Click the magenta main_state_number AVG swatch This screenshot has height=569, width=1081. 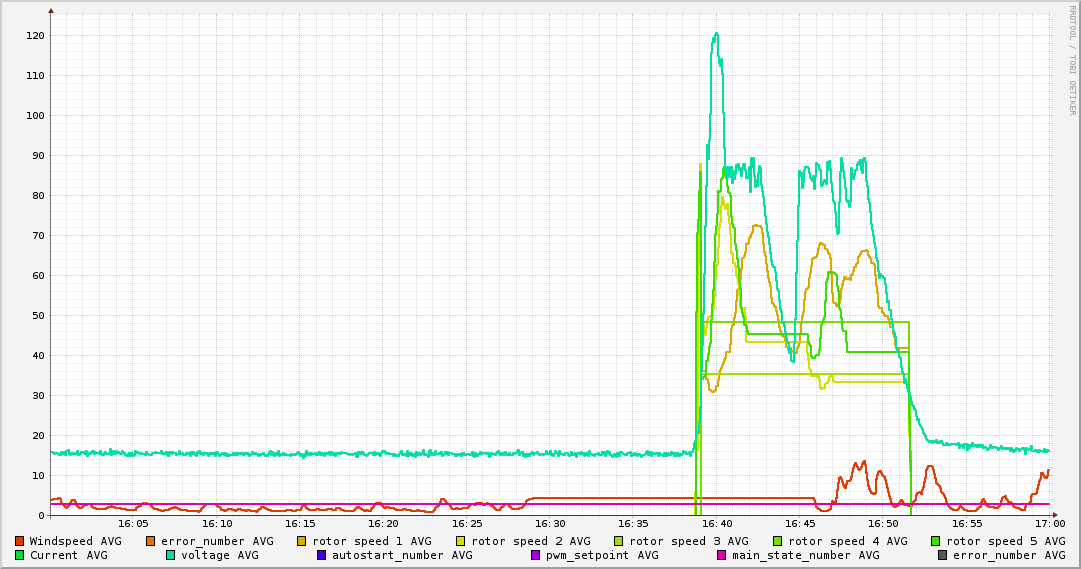(721, 555)
